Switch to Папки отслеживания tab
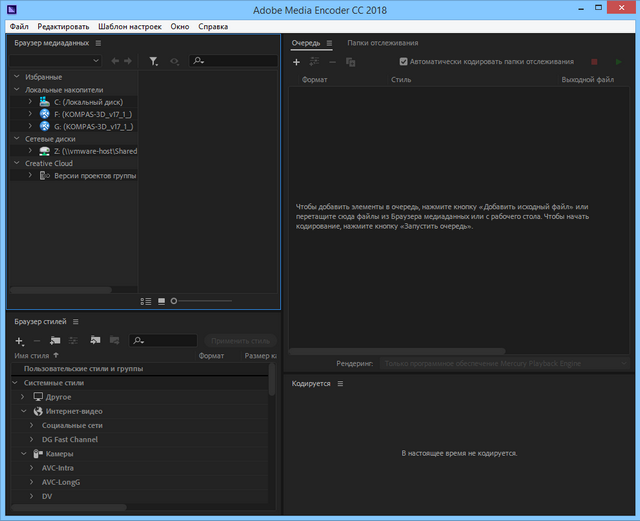Image resolution: width=640 pixels, height=521 pixels. click(382, 43)
